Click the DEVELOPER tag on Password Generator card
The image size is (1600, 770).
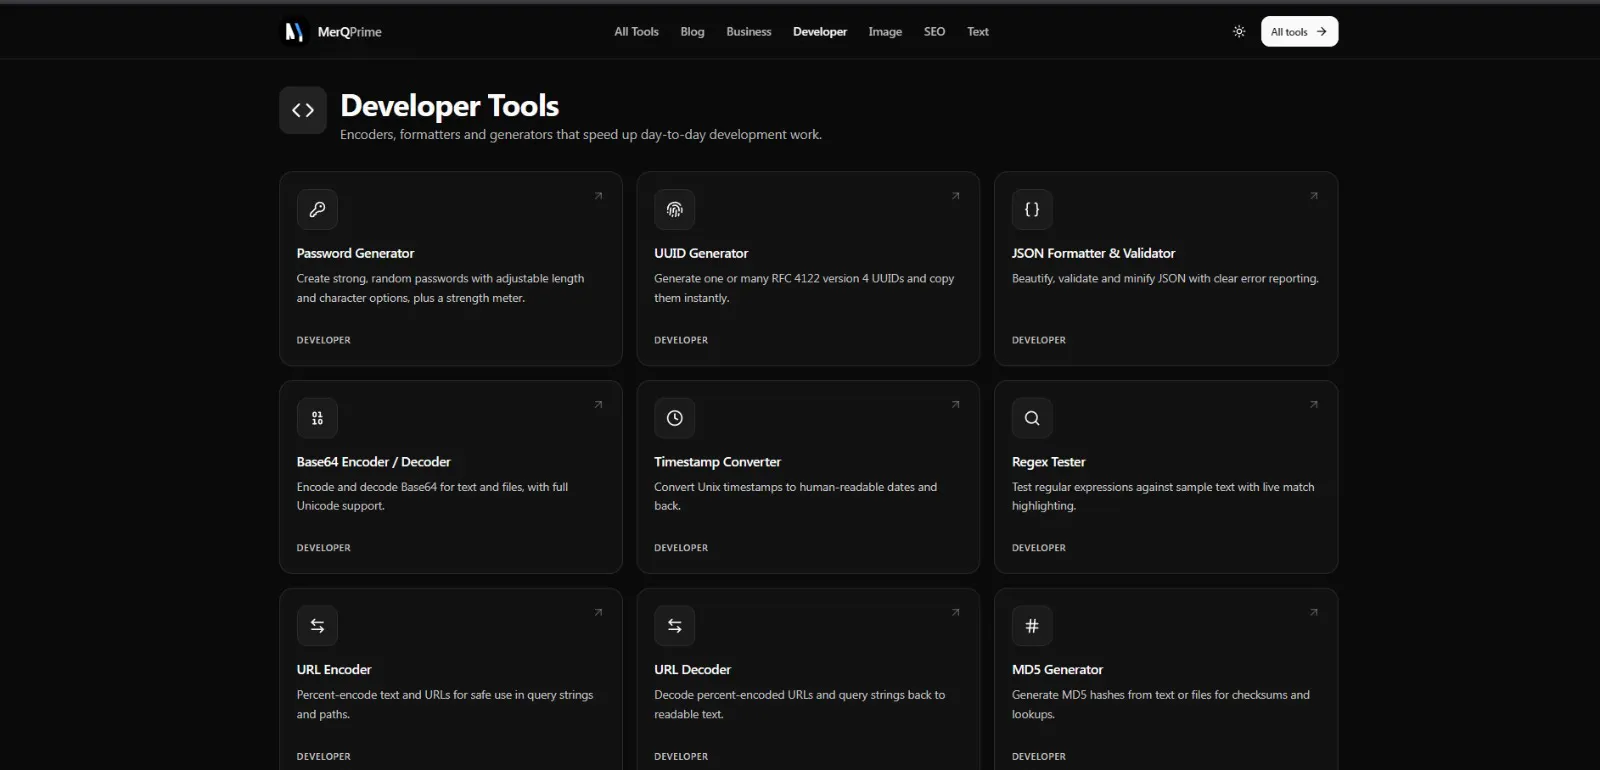point(323,340)
